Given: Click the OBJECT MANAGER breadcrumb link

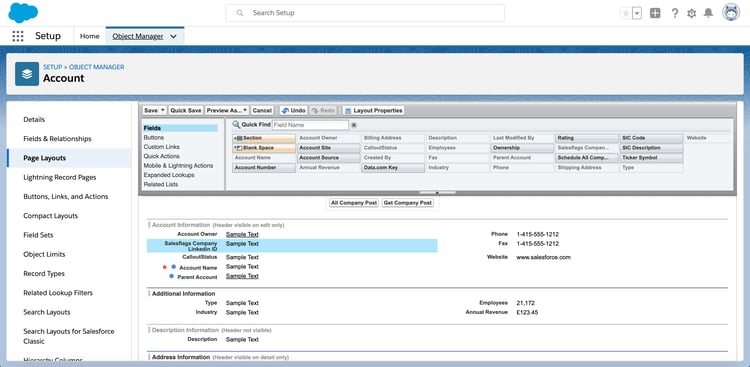Looking at the screenshot, I should [x=97, y=67].
